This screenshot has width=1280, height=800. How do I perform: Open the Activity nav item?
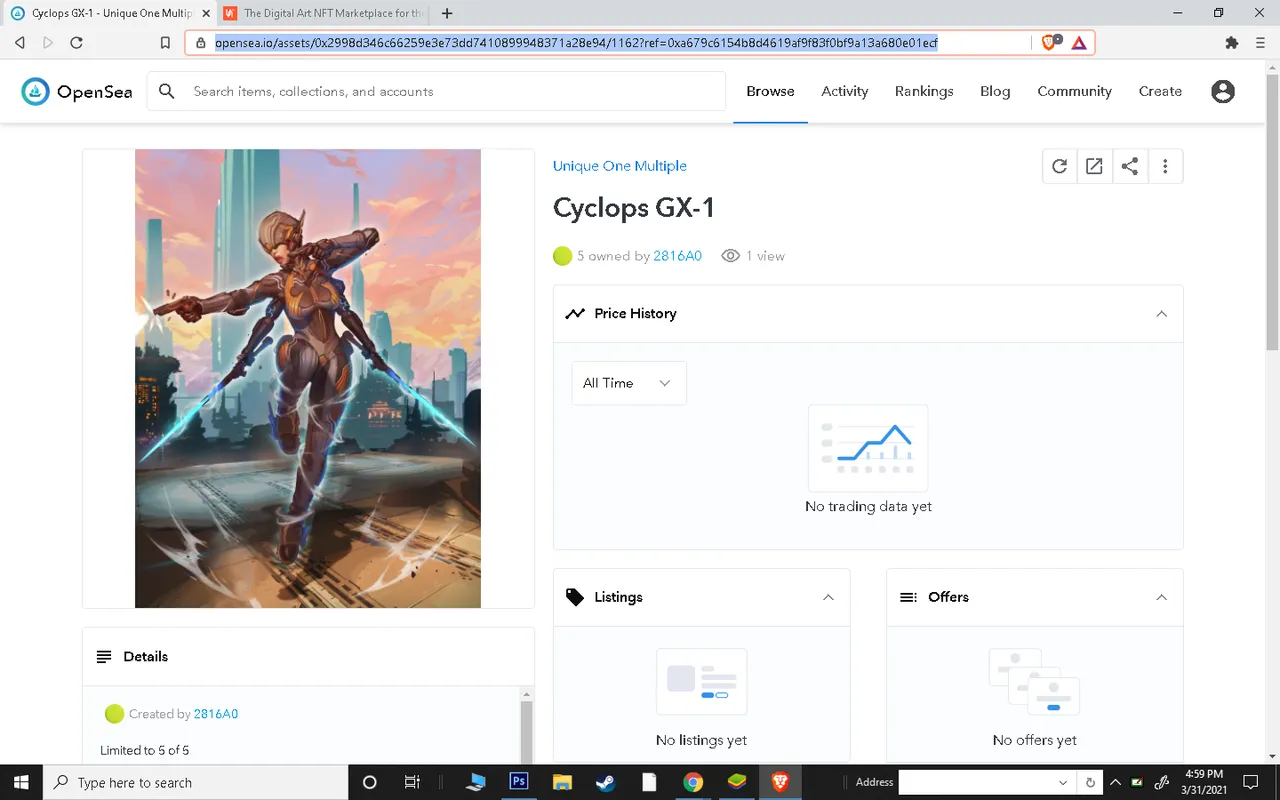845,91
